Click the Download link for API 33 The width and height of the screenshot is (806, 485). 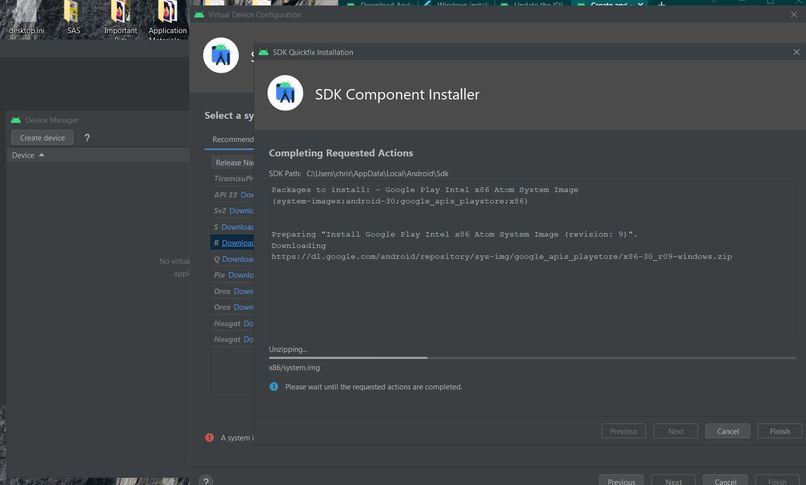click(247, 195)
